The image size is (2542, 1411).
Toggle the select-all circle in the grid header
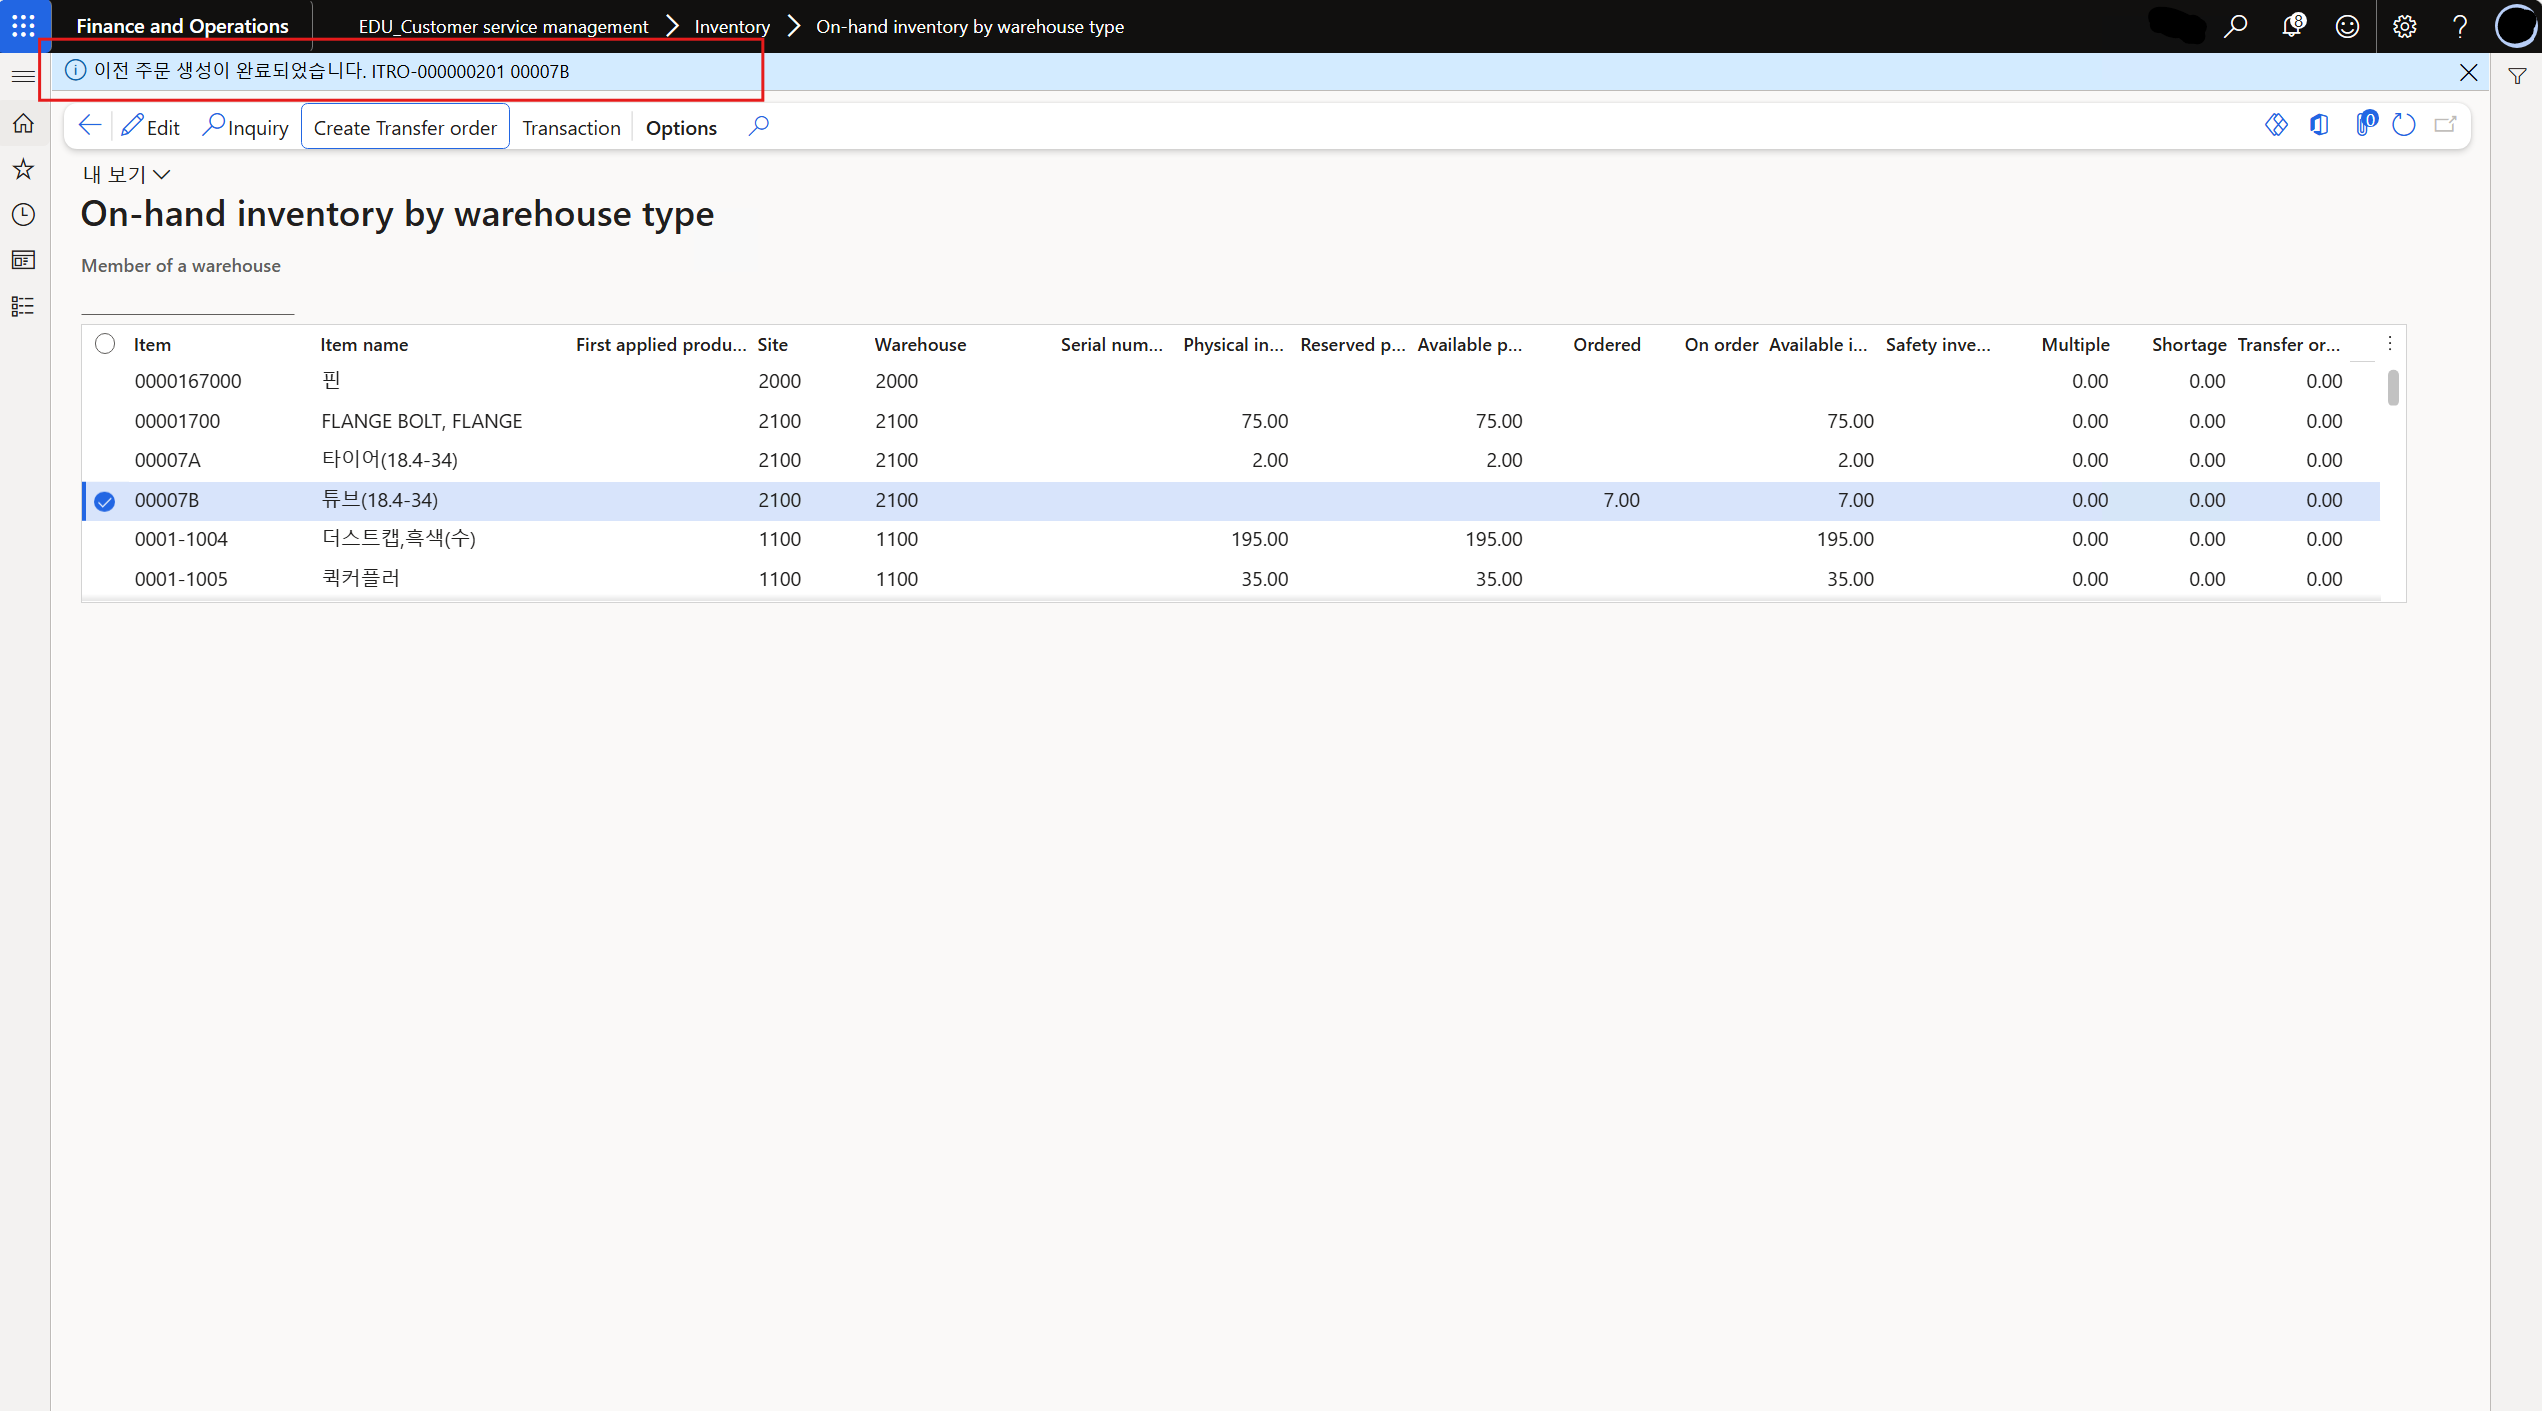105,344
